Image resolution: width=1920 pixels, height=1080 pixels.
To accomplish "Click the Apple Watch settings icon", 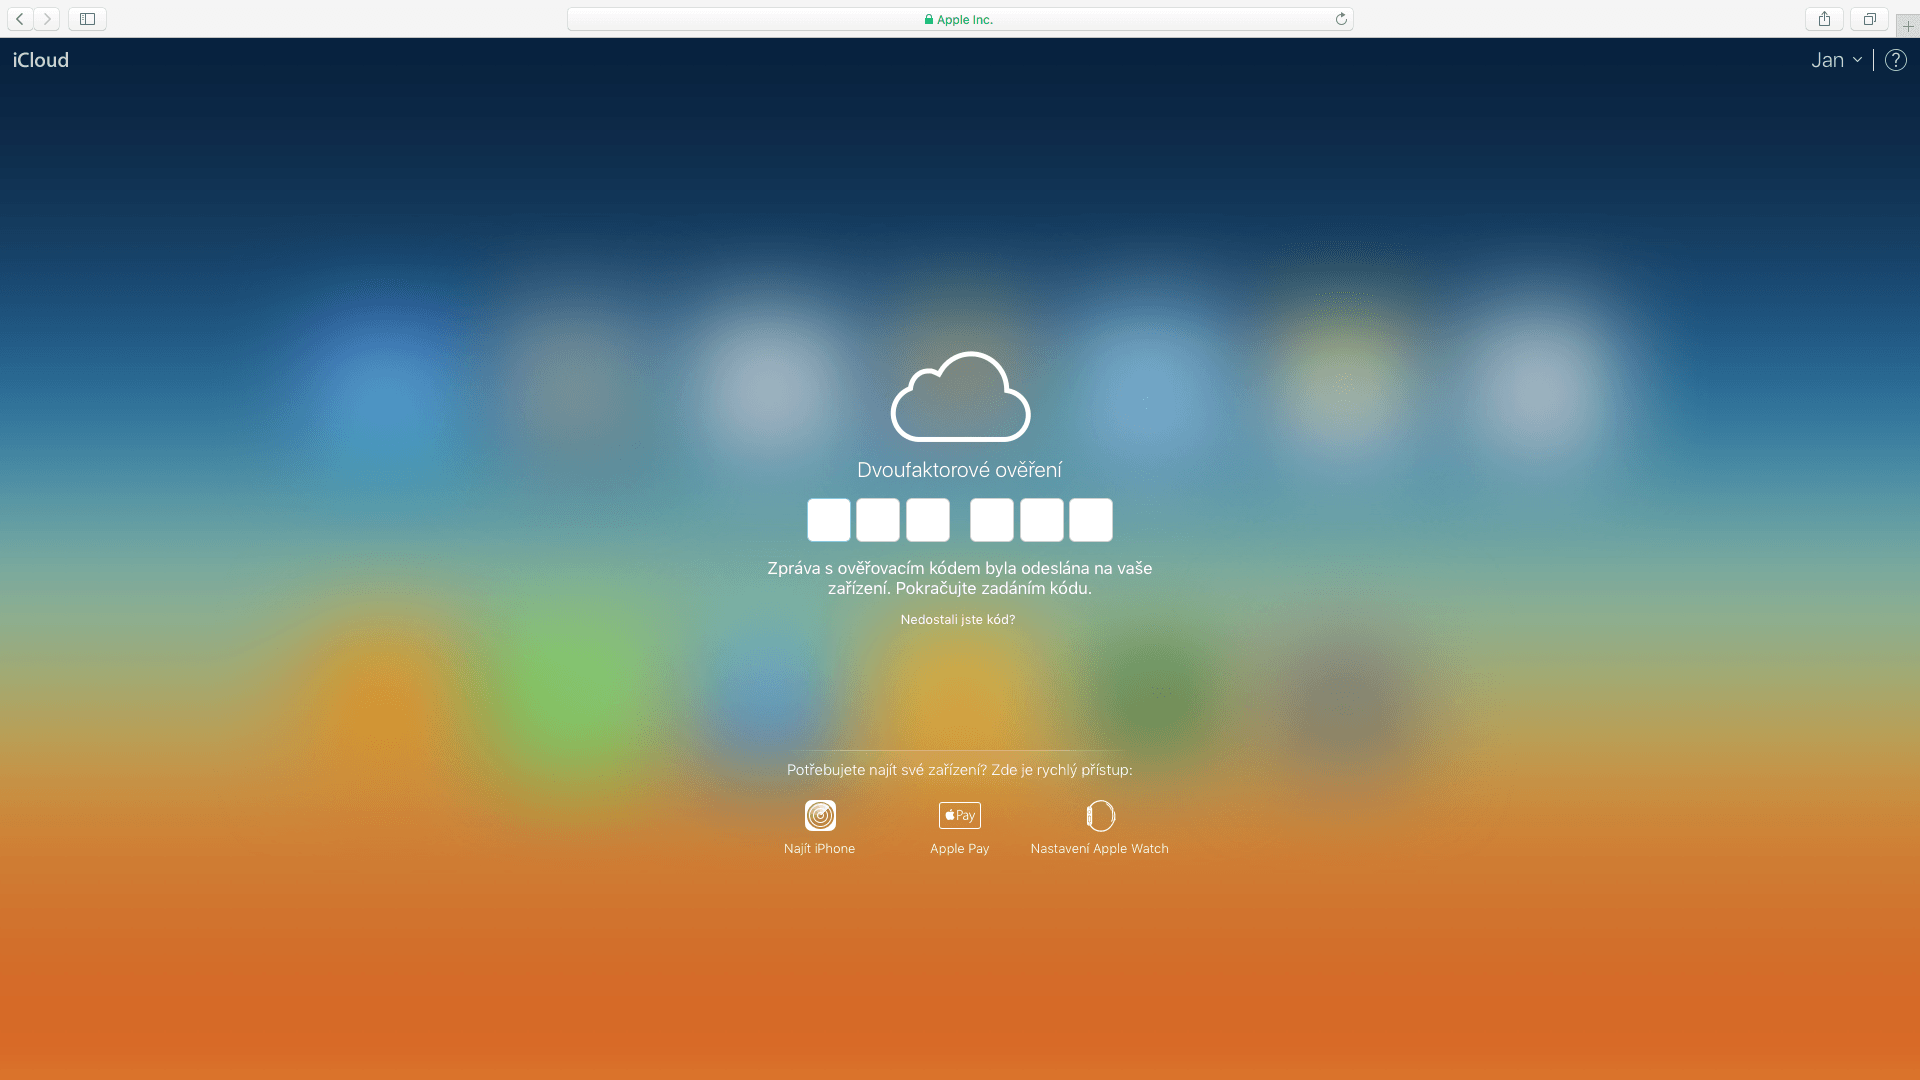I will click(1100, 816).
